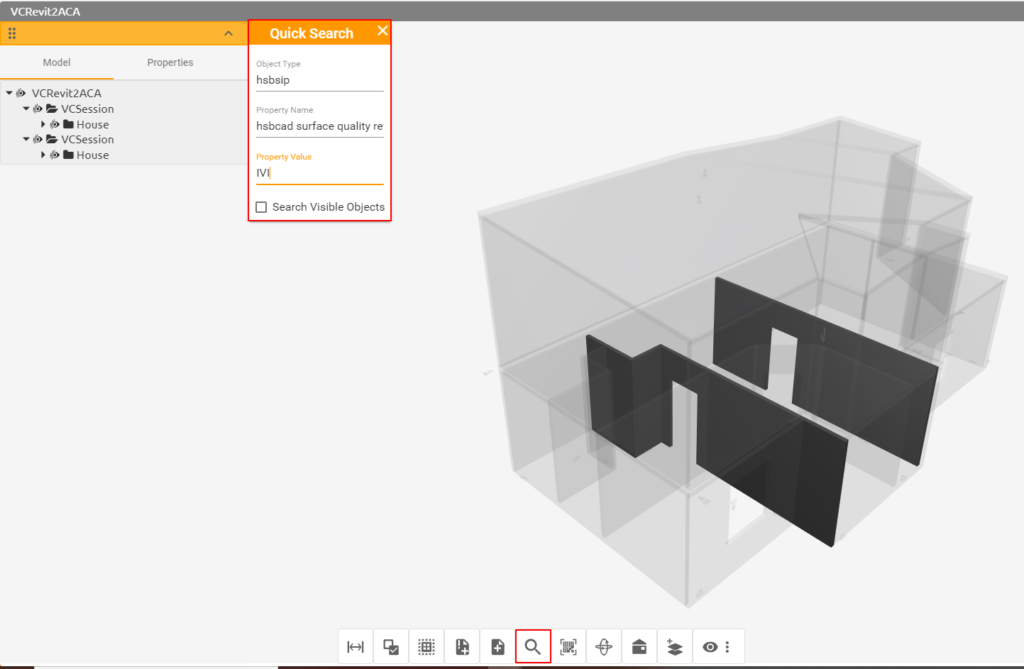Screen dimensions: 1024x669
Task: Toggle visibility eye of the first VCSession
Action: (x=38, y=108)
